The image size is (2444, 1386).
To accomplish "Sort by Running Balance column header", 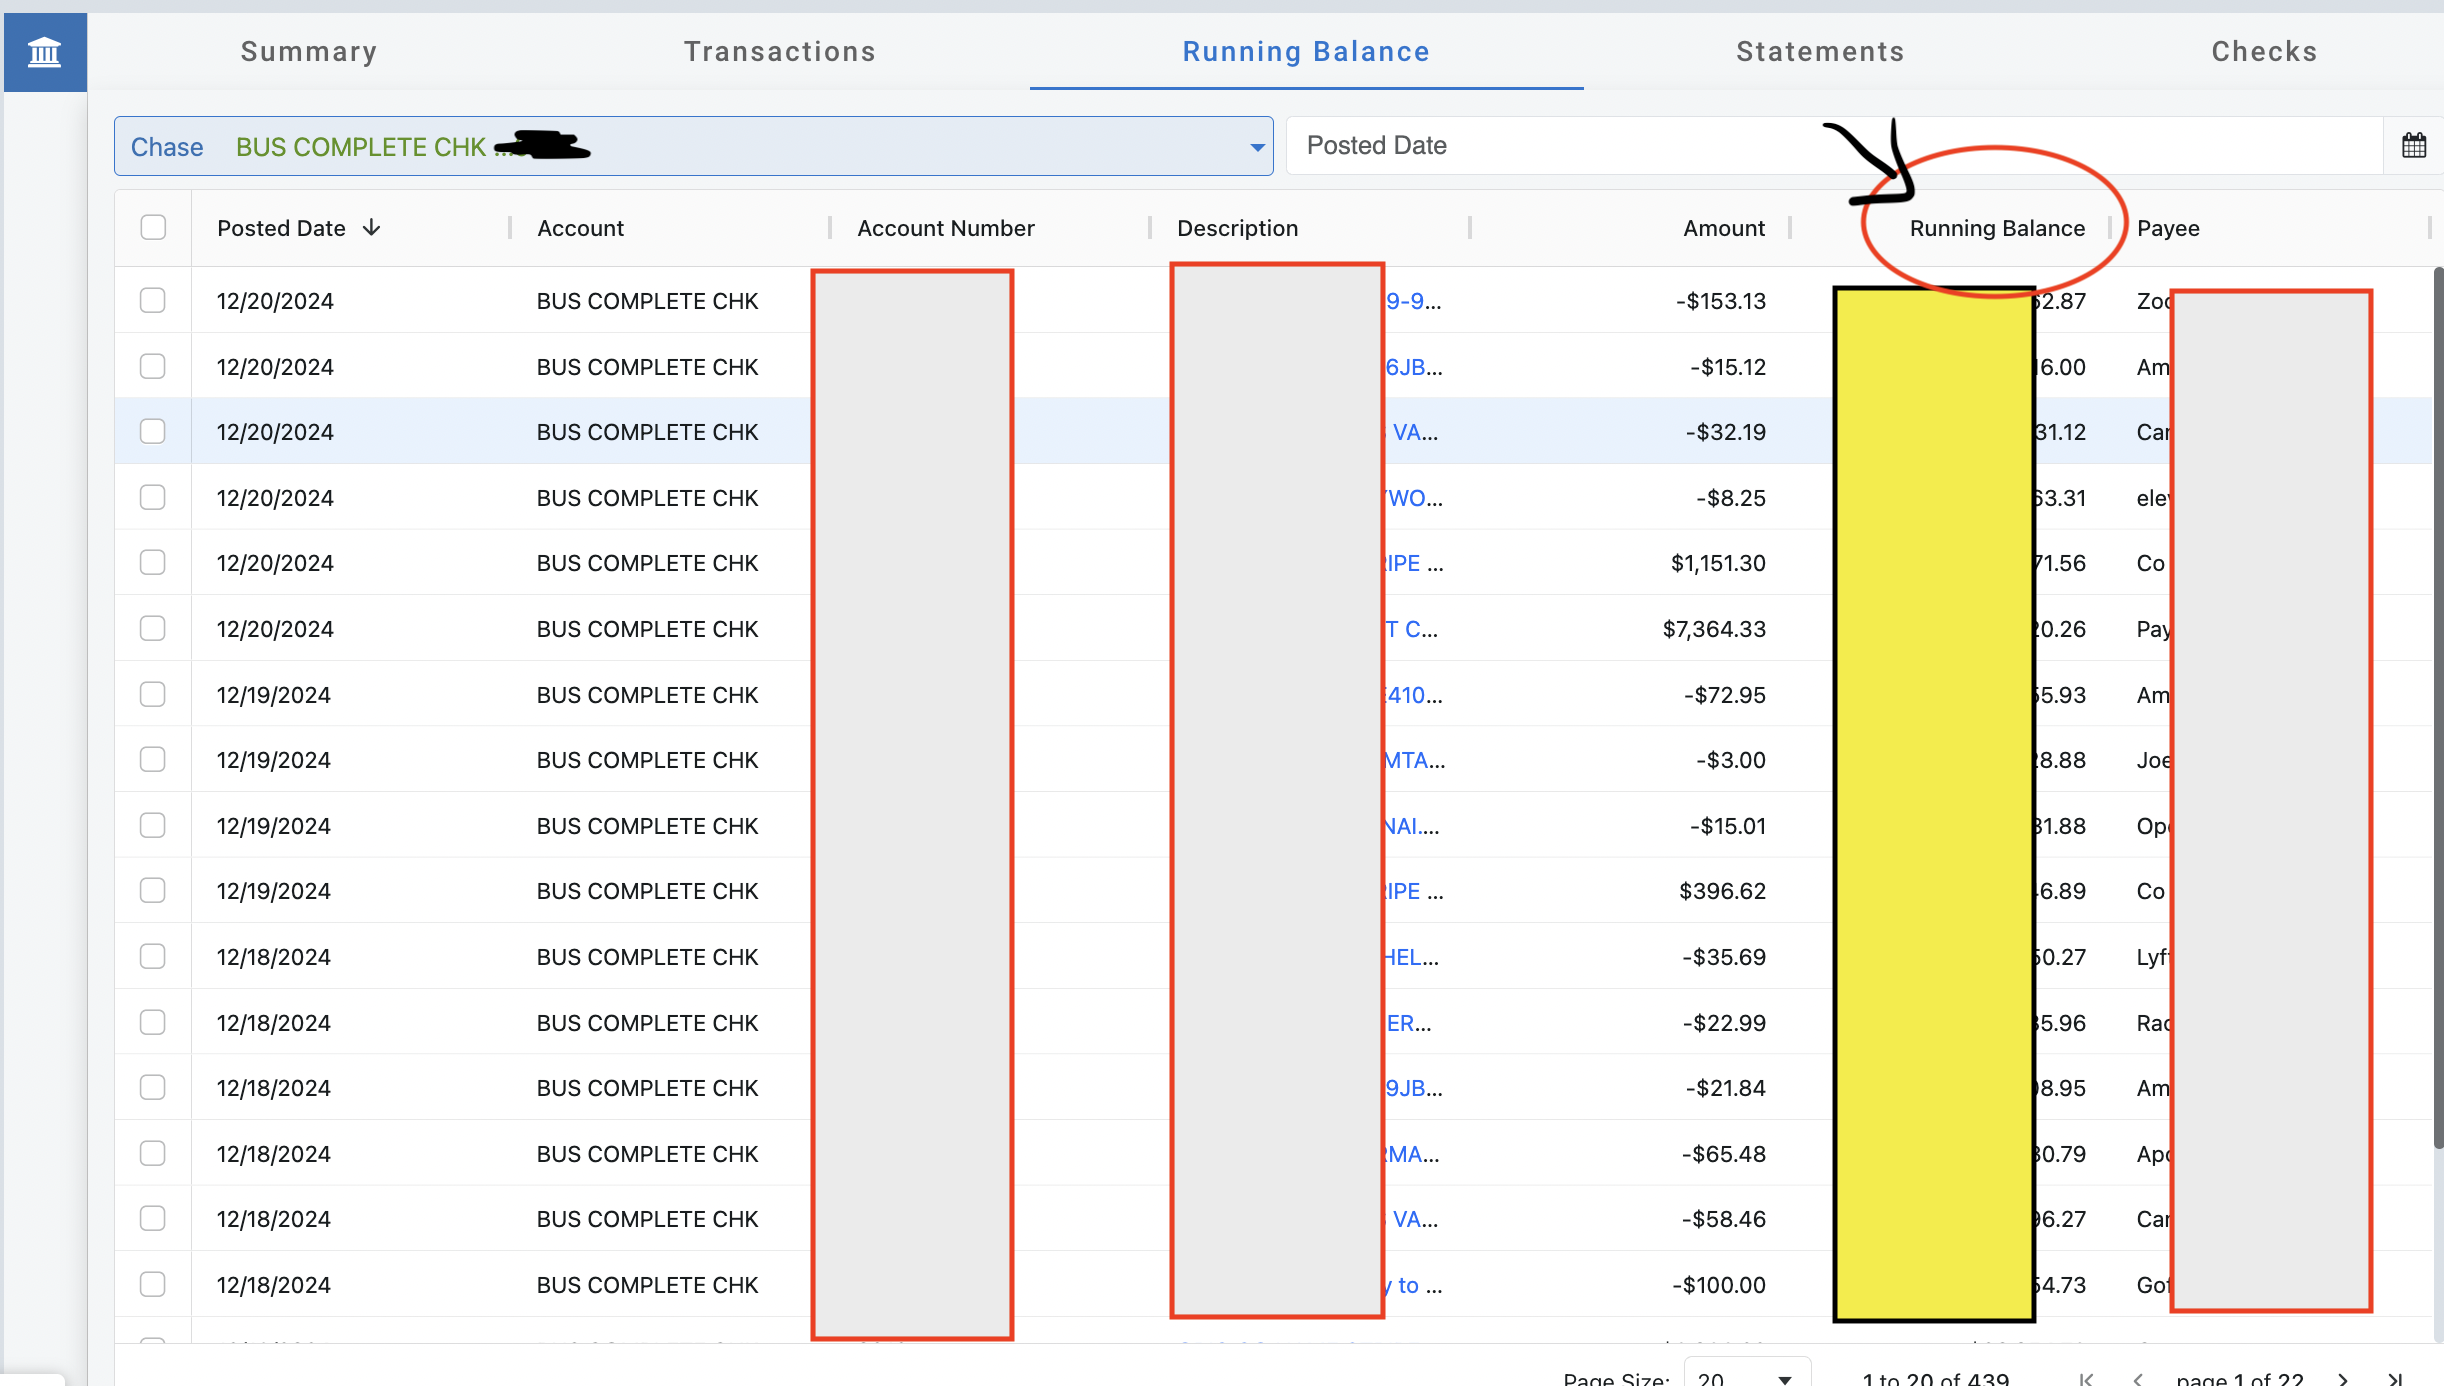I will [x=1996, y=228].
